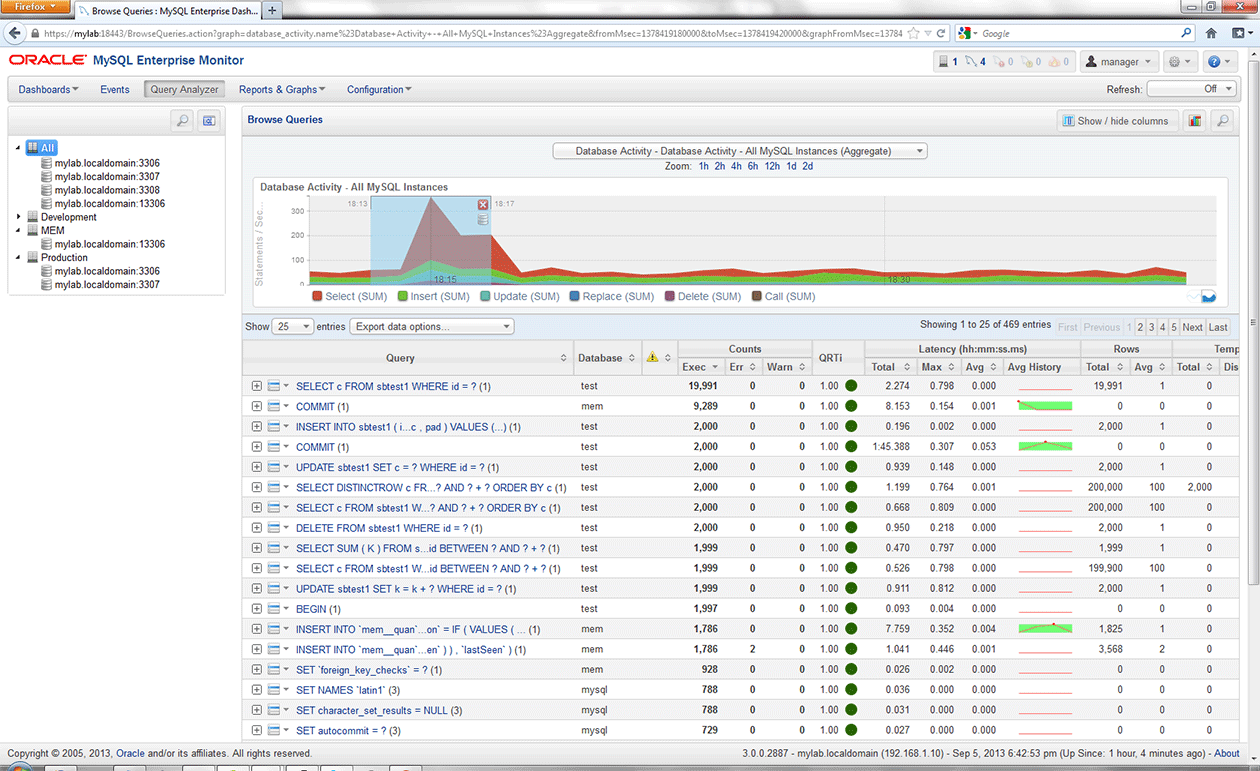Click the blue chart icon at the graph's bottom-right corner
Image resolution: width=1260 pixels, height=771 pixels.
(x=1208, y=295)
